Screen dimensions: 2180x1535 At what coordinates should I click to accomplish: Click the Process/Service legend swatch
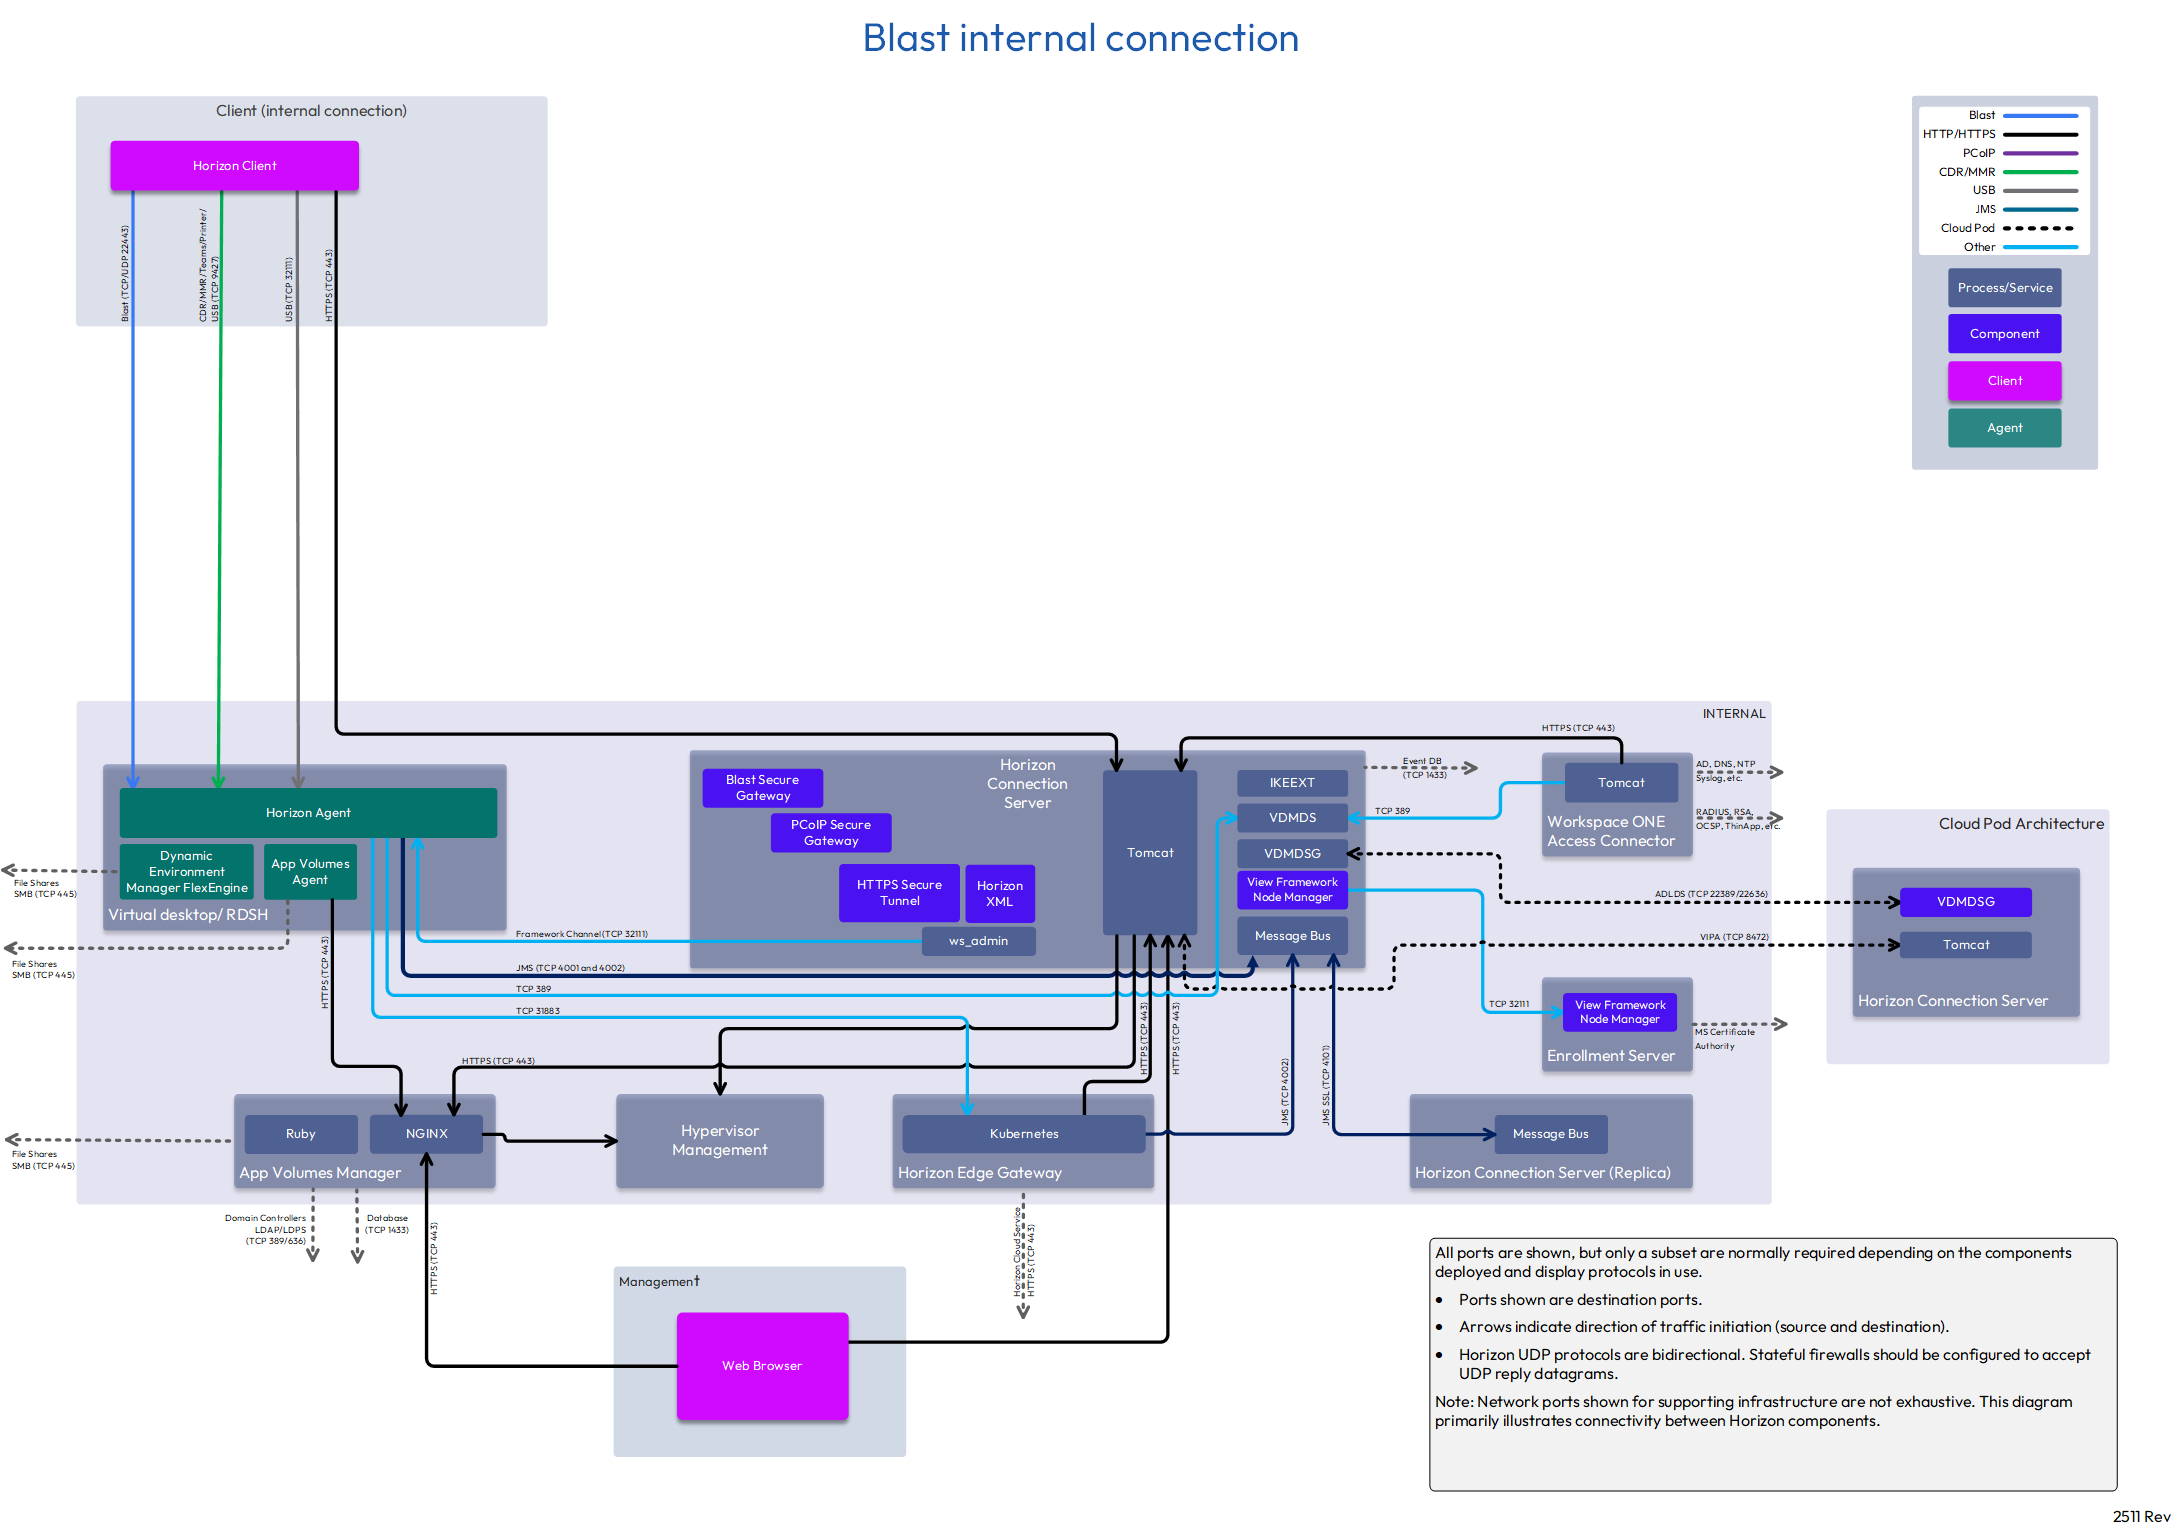[2004, 287]
